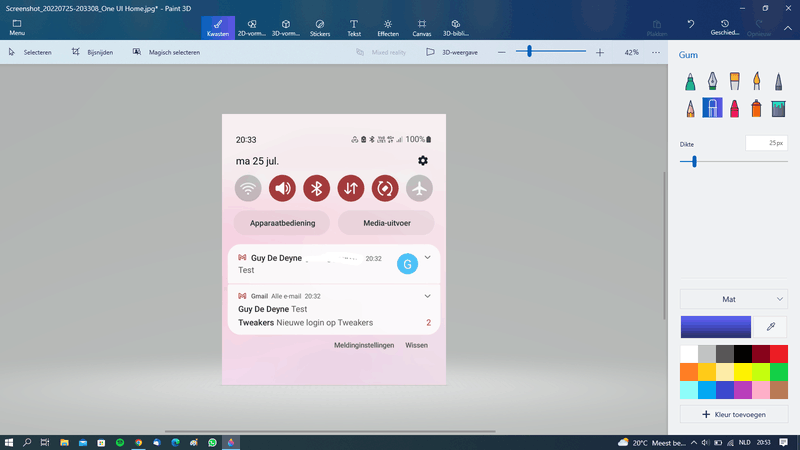Open the Stickers tab
Screen dimensions: 800x450
pyautogui.click(x=320, y=28)
